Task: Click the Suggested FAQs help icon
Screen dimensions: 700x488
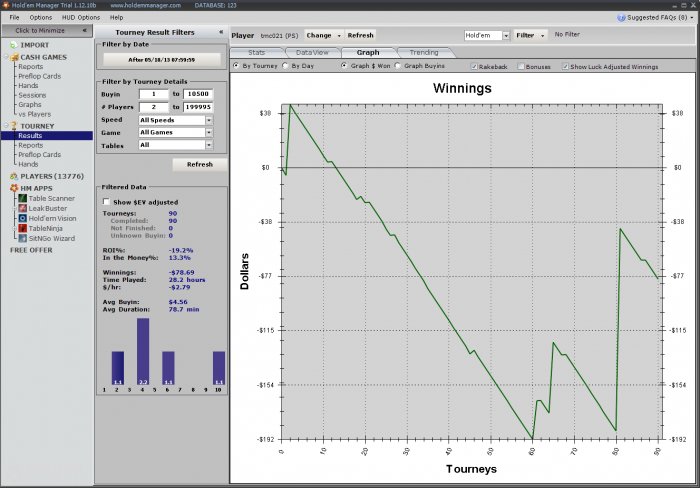Action: [x=623, y=17]
